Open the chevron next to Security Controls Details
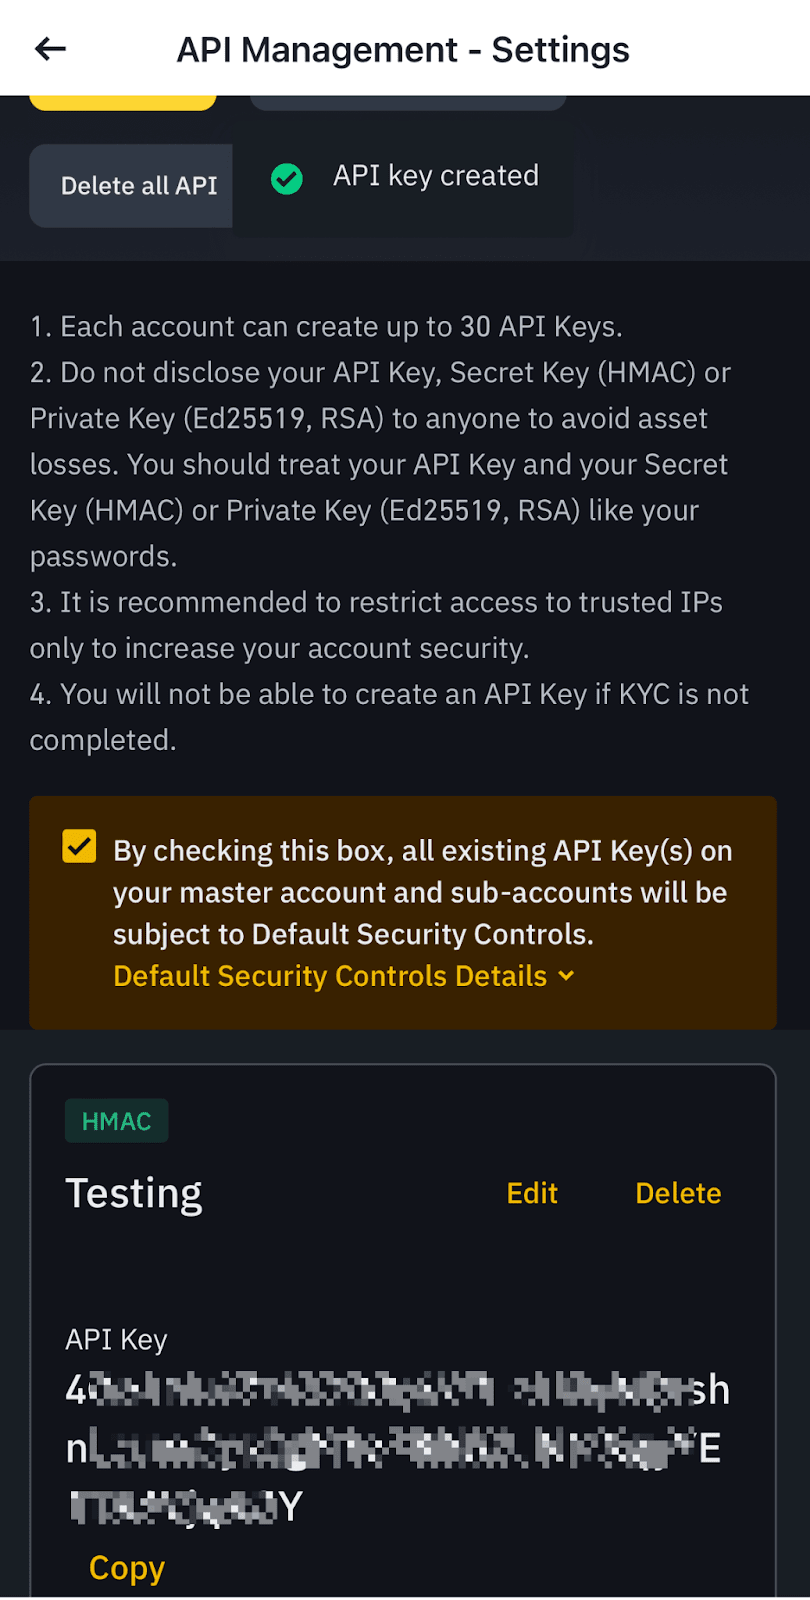This screenshot has height=1600, width=810. click(566, 976)
